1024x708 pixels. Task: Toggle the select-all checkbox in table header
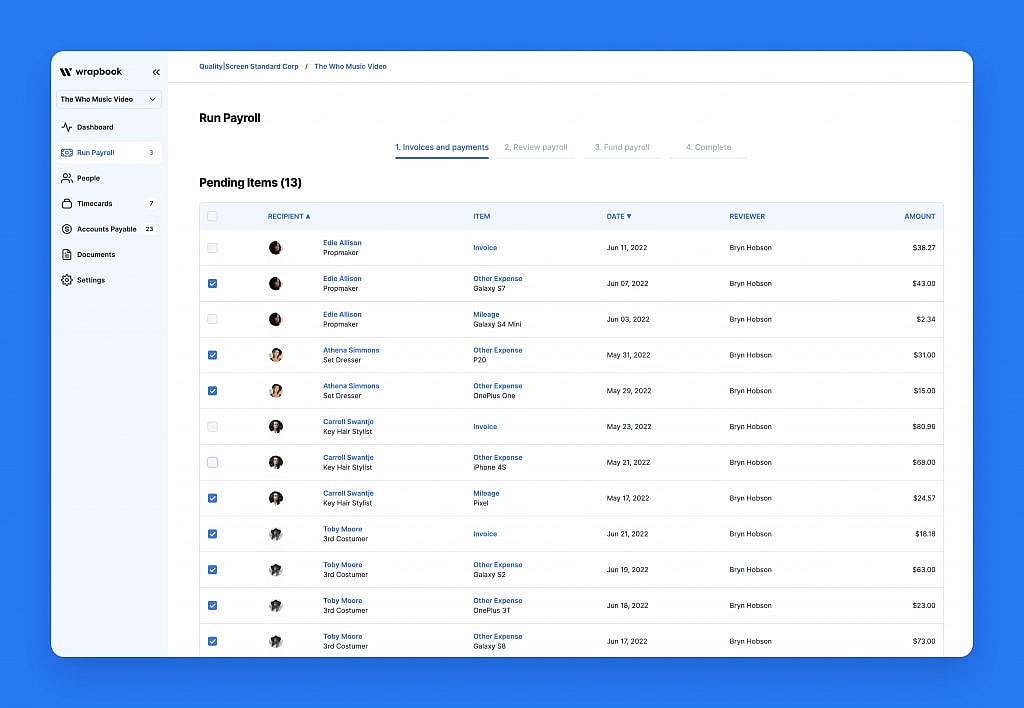[212, 216]
